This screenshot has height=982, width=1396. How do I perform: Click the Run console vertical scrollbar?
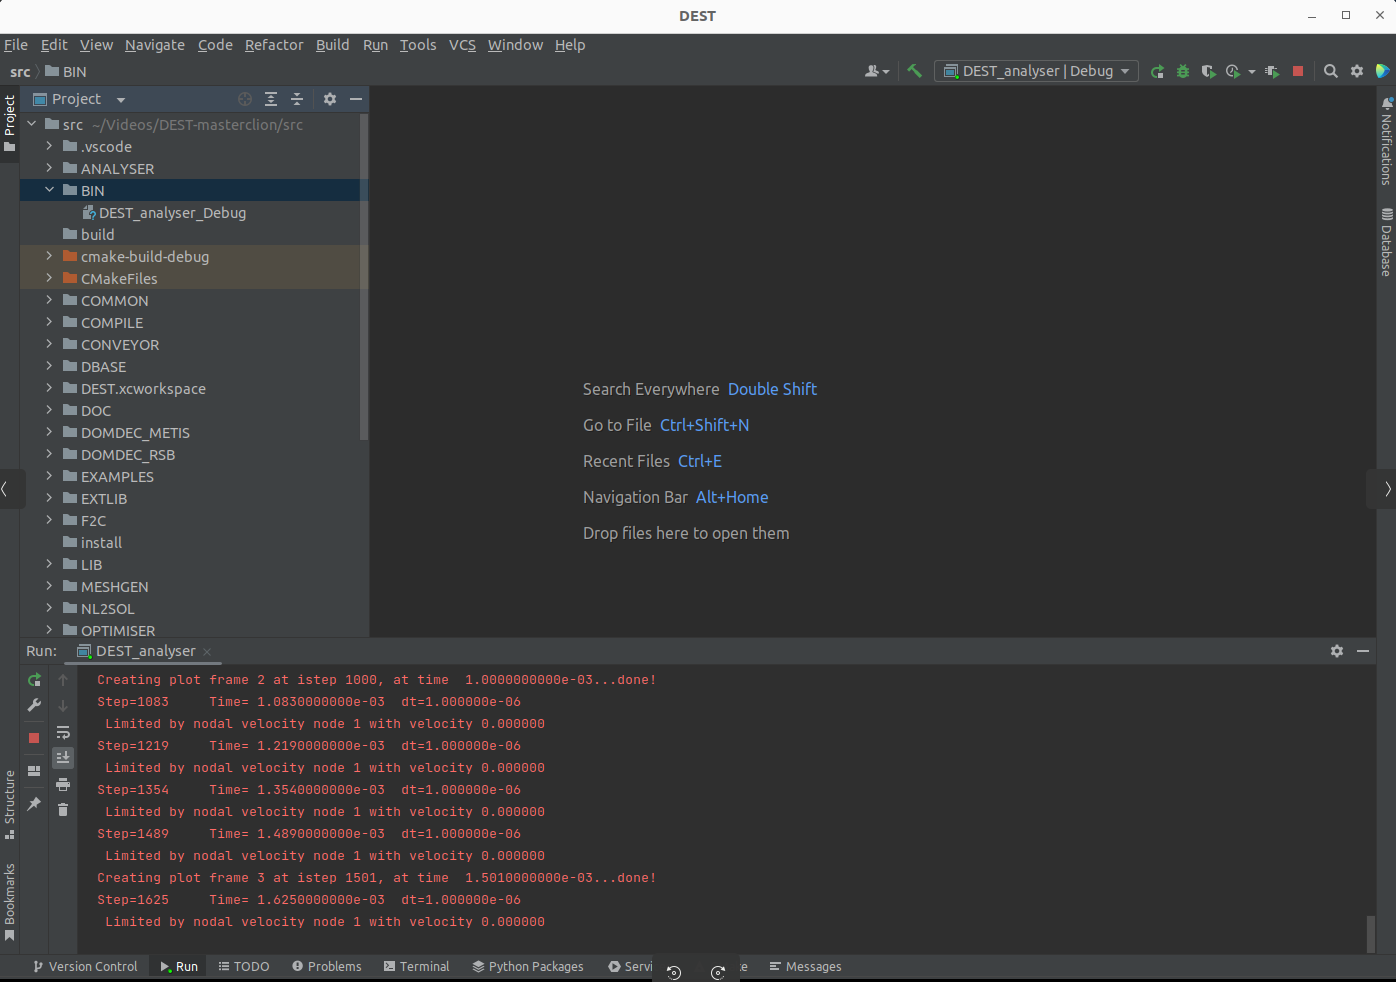[x=1370, y=934]
